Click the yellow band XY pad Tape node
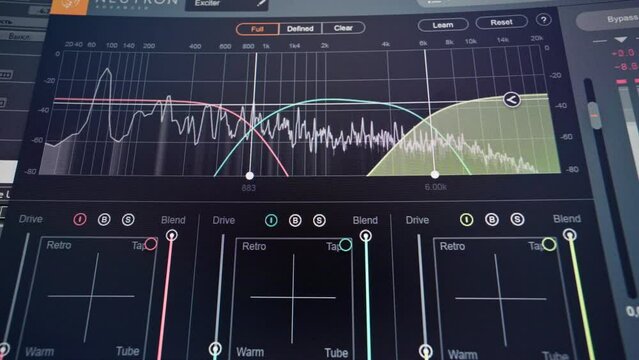 (549, 244)
